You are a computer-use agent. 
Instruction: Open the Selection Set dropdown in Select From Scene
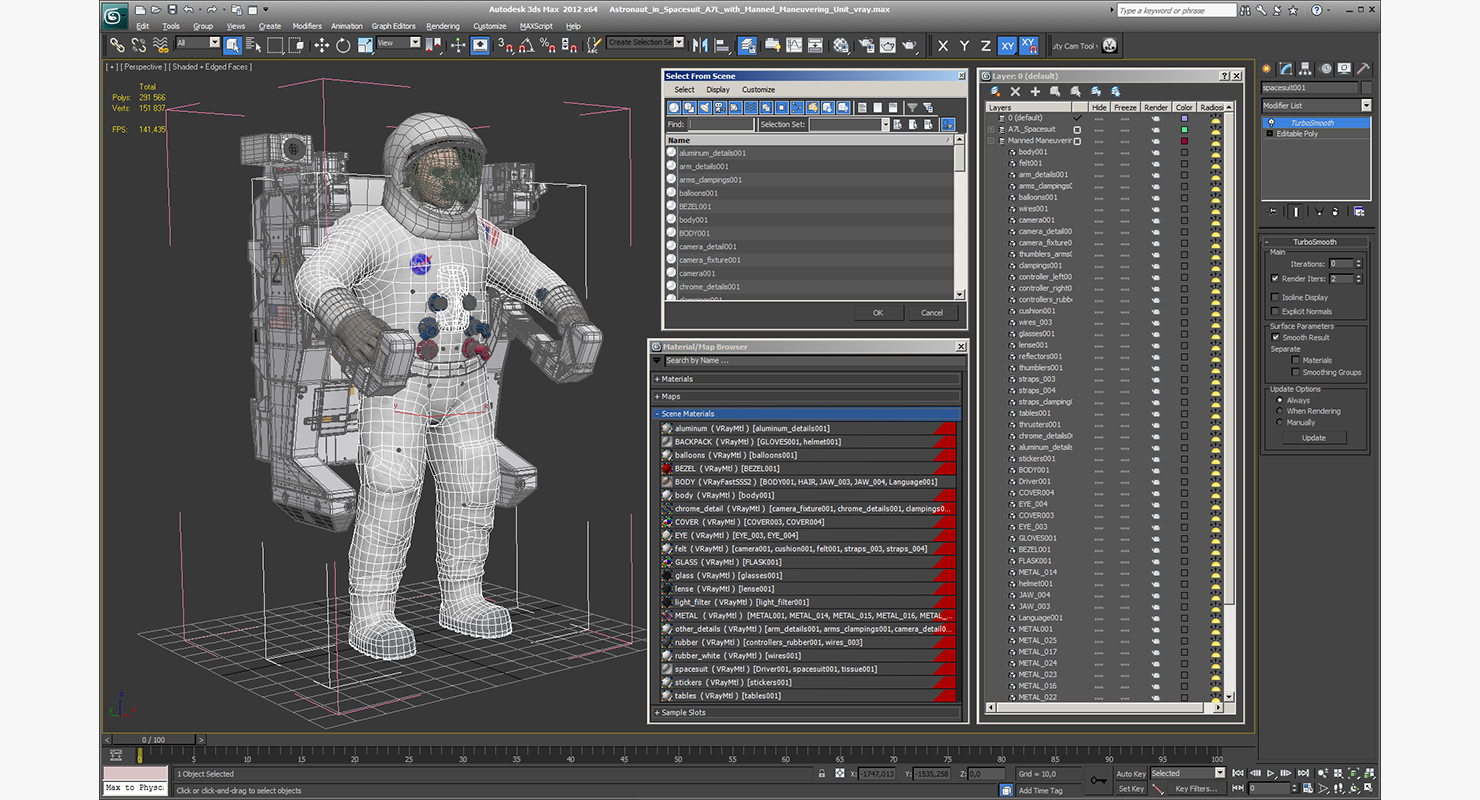pyautogui.click(x=849, y=124)
